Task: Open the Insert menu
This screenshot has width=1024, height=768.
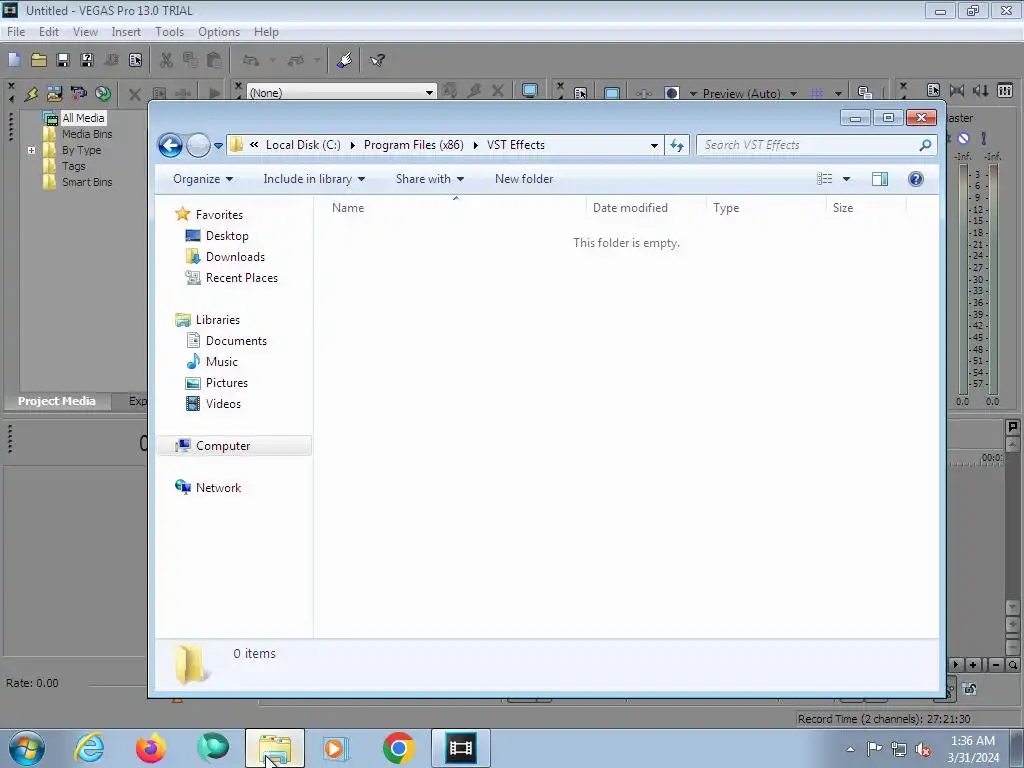Action: coord(126,31)
